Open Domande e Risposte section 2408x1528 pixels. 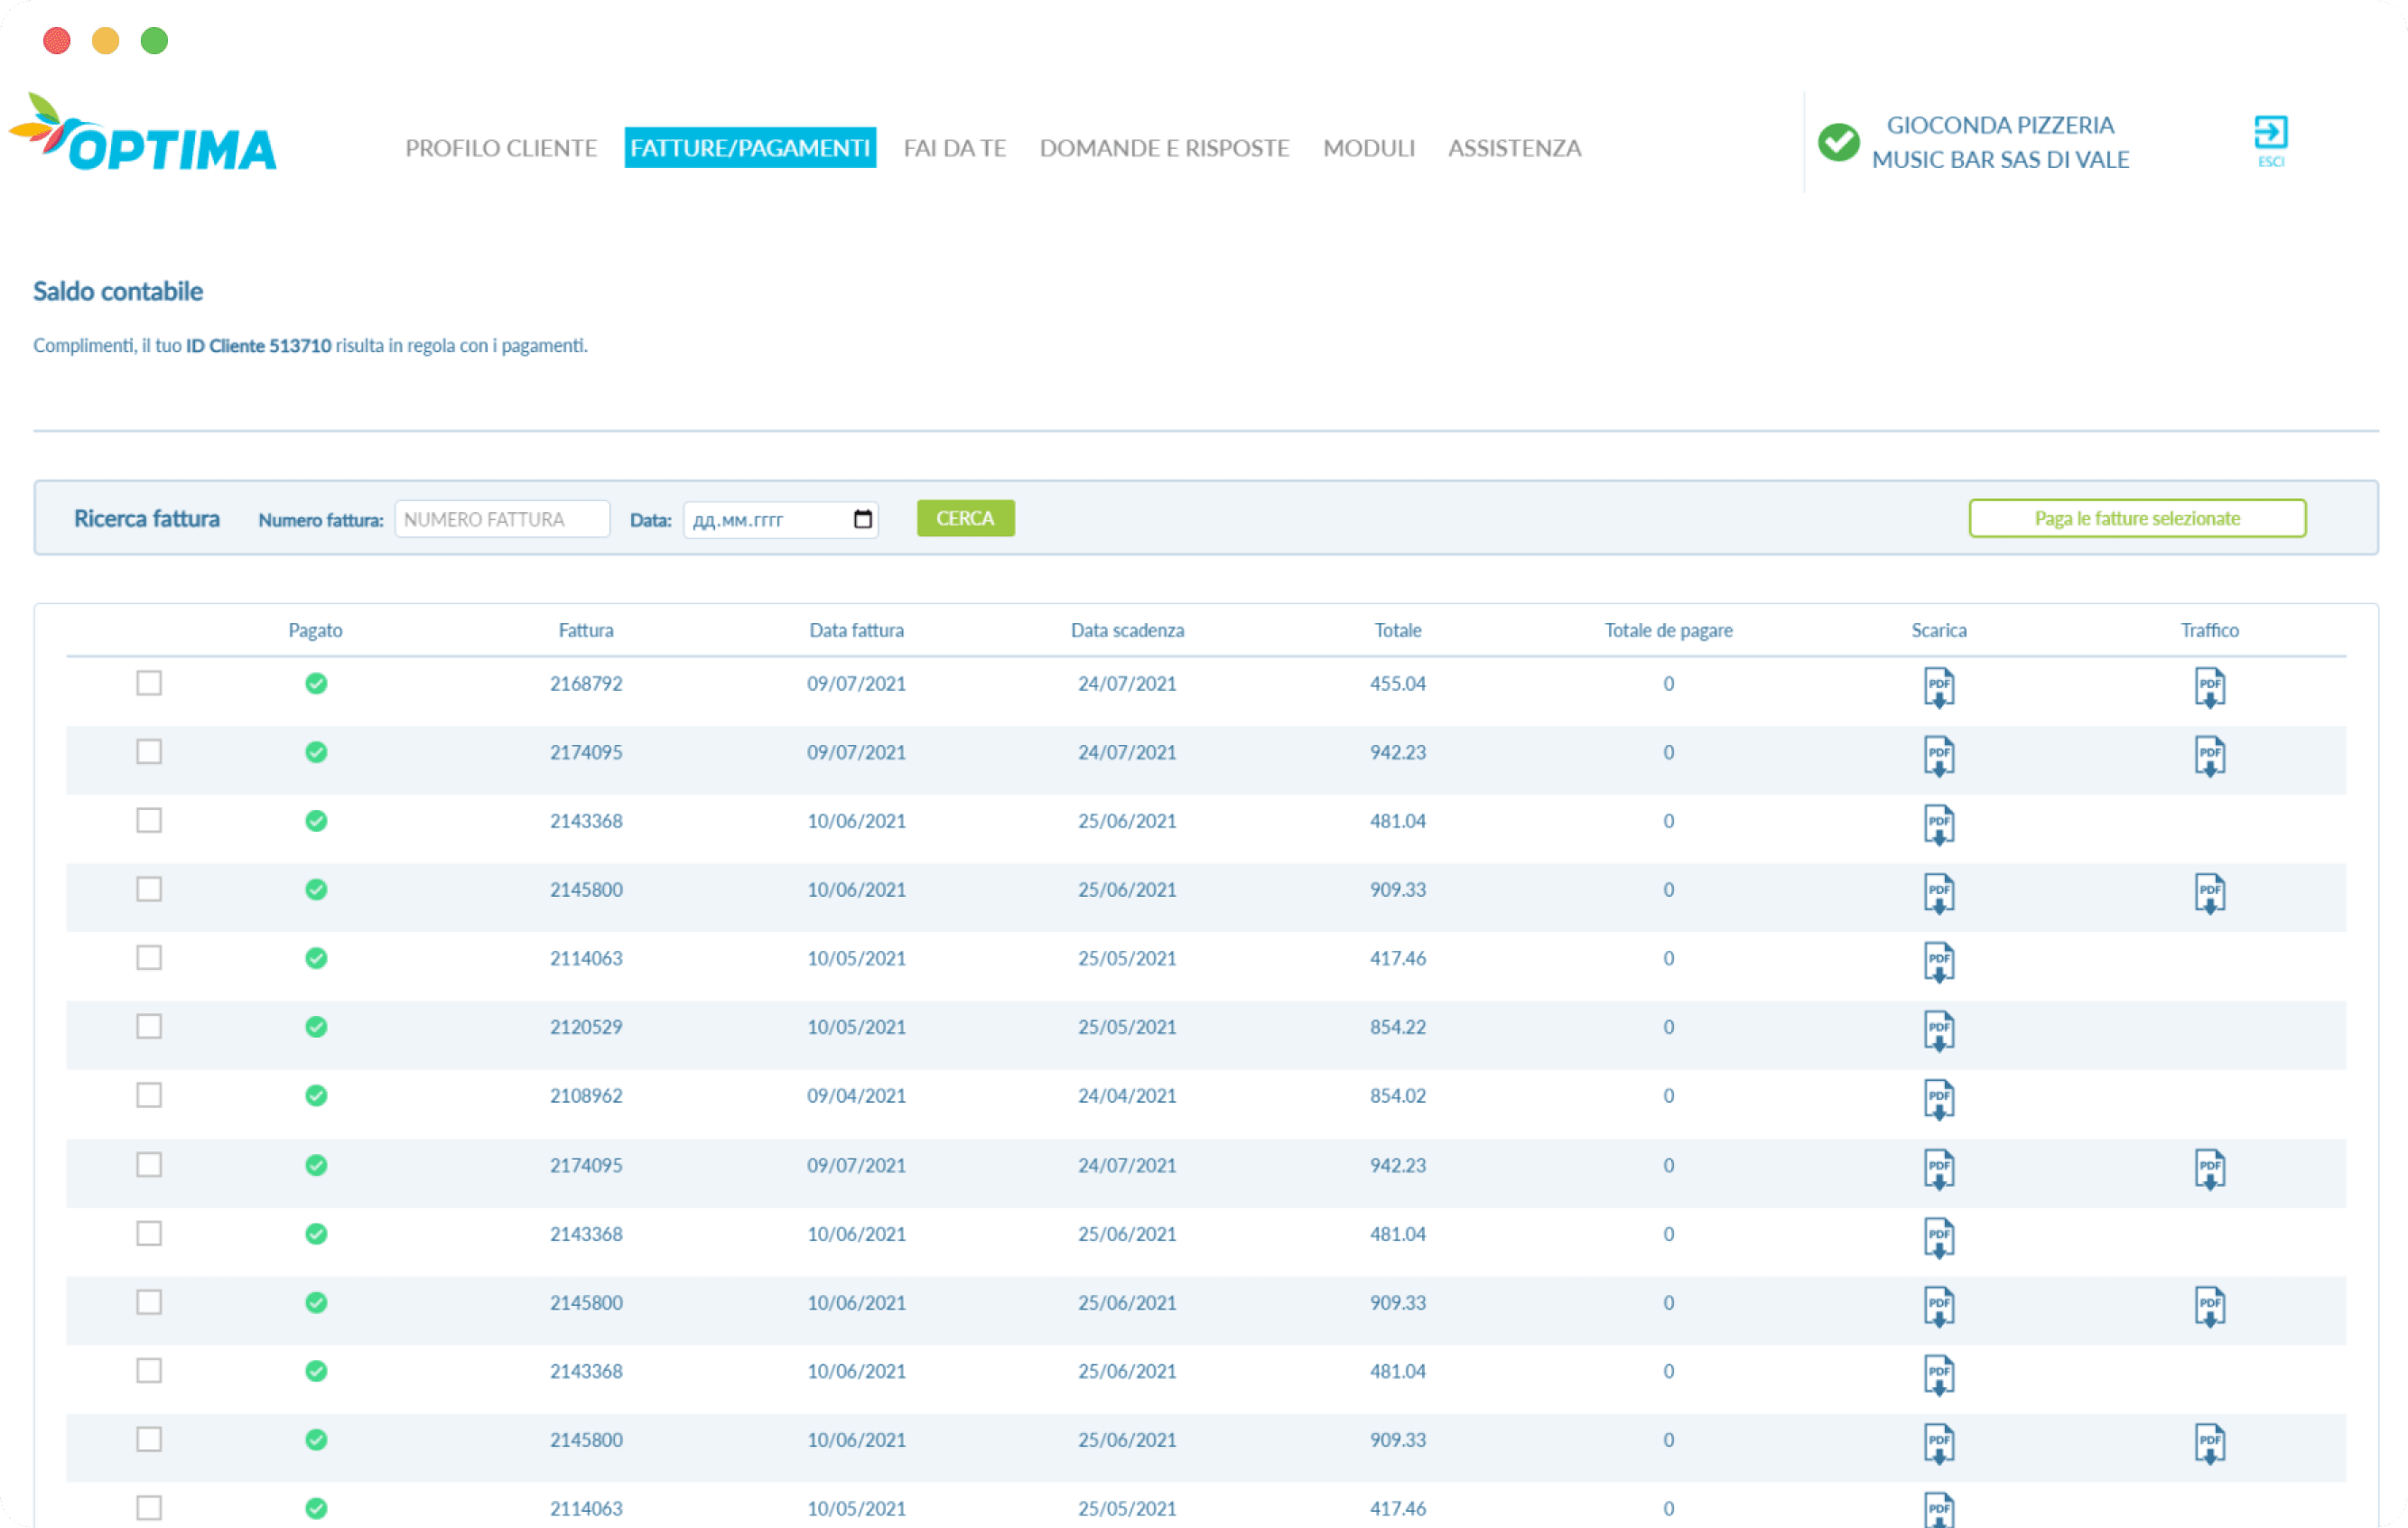[x=1163, y=148]
